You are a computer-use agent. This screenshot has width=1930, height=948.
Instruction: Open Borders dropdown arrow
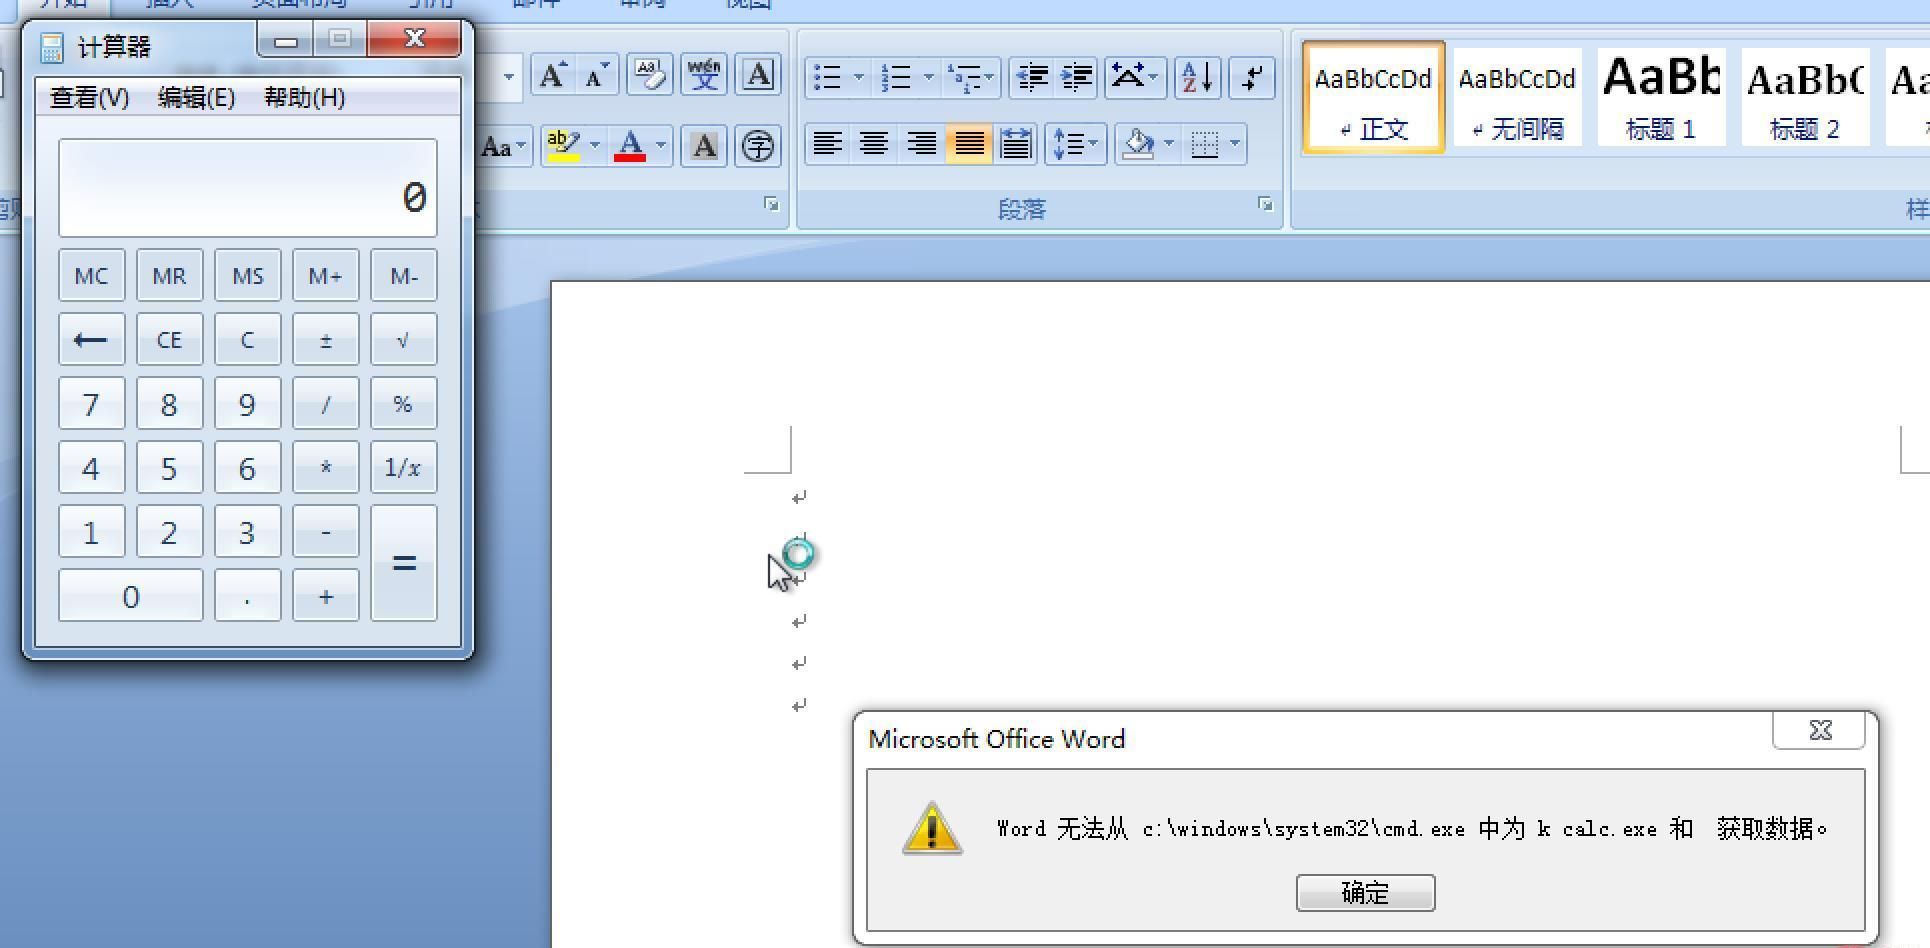click(1235, 144)
